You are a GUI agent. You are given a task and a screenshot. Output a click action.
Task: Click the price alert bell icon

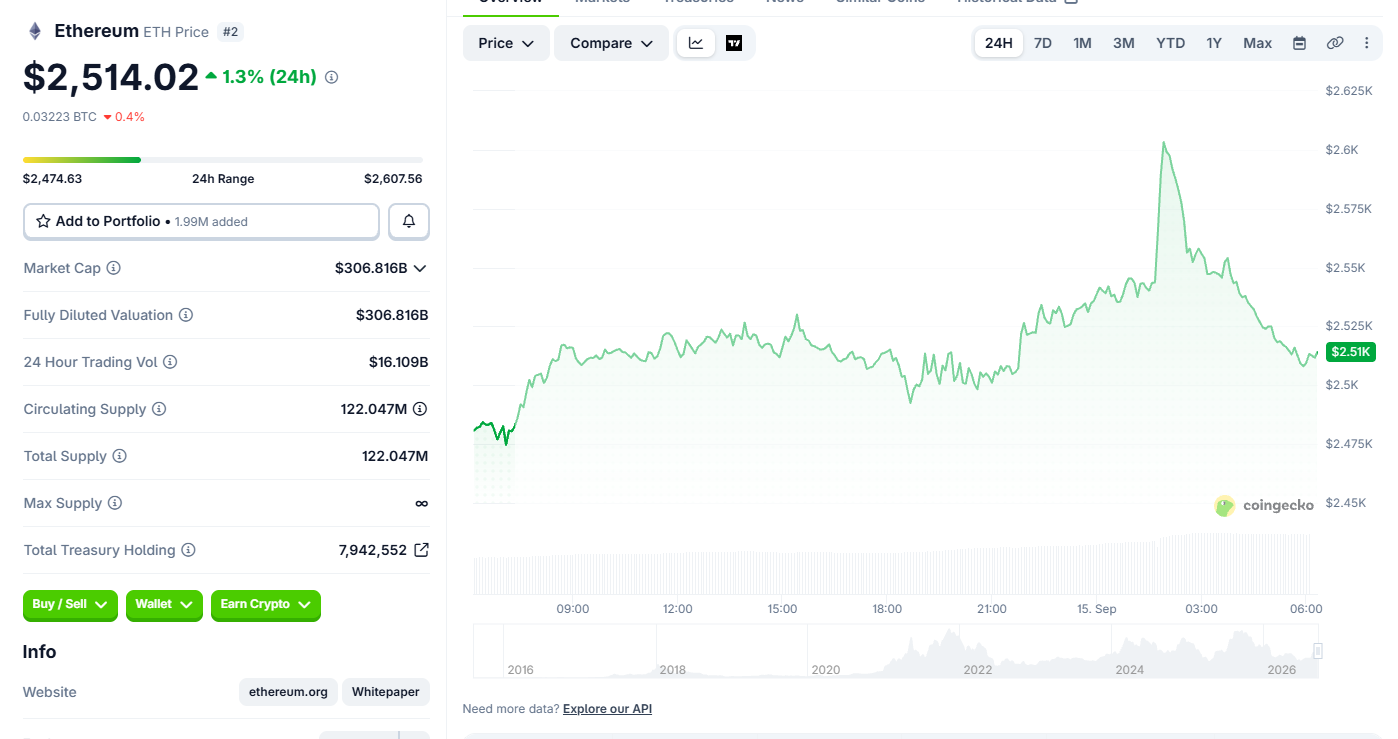(409, 221)
